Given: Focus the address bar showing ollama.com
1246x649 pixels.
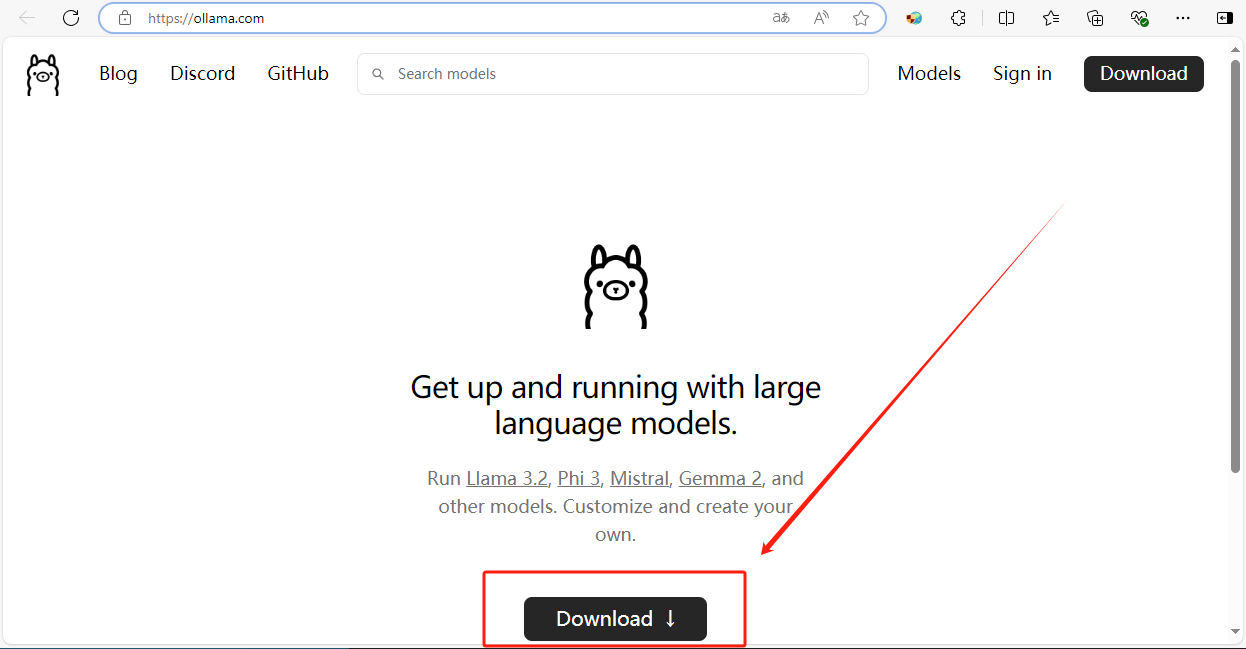Looking at the screenshot, I should (492, 18).
